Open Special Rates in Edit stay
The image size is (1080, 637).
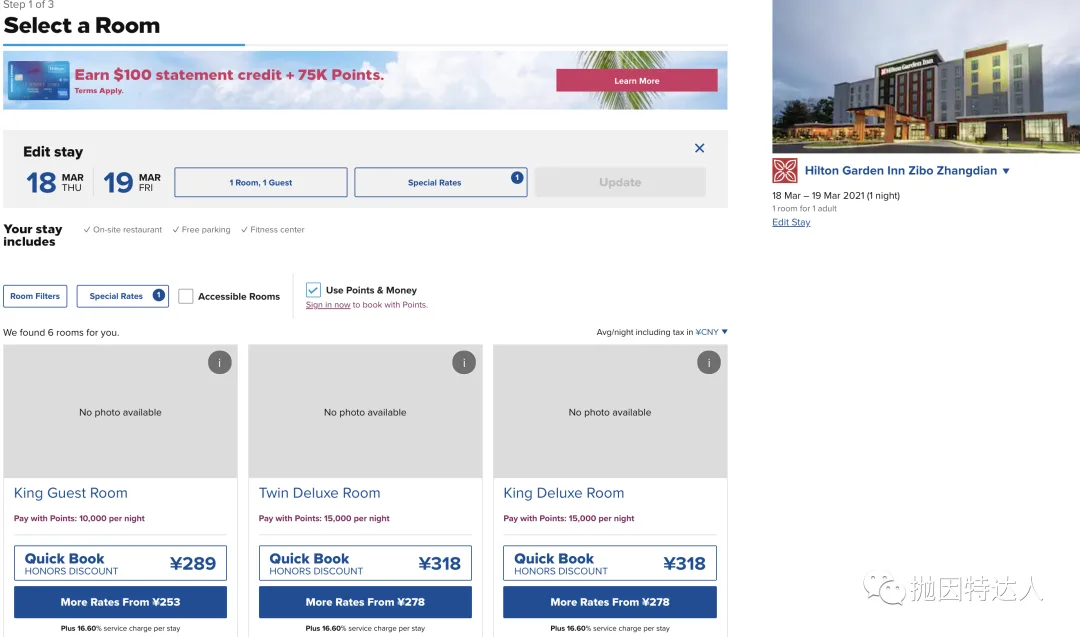click(441, 182)
